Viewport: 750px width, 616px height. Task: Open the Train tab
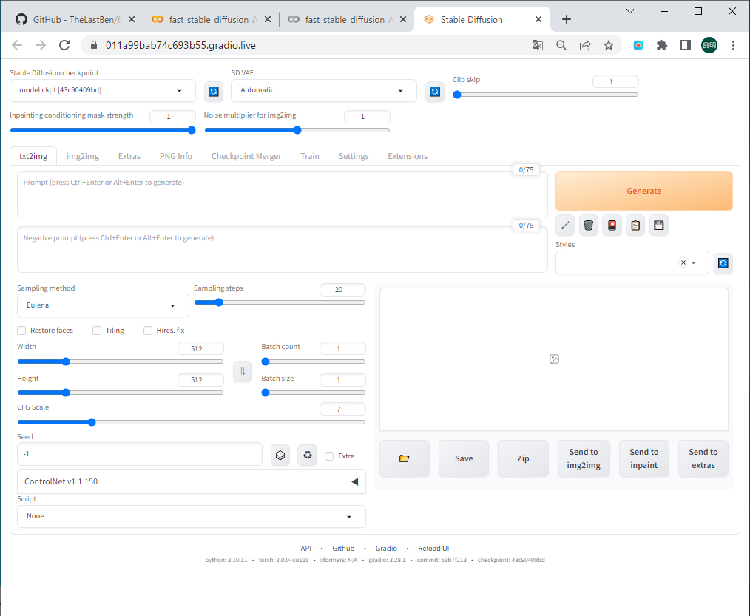pyautogui.click(x=310, y=156)
